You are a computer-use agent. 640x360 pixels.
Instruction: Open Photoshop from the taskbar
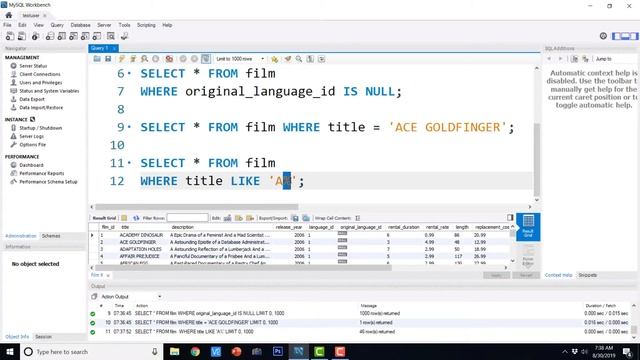tap(278, 351)
